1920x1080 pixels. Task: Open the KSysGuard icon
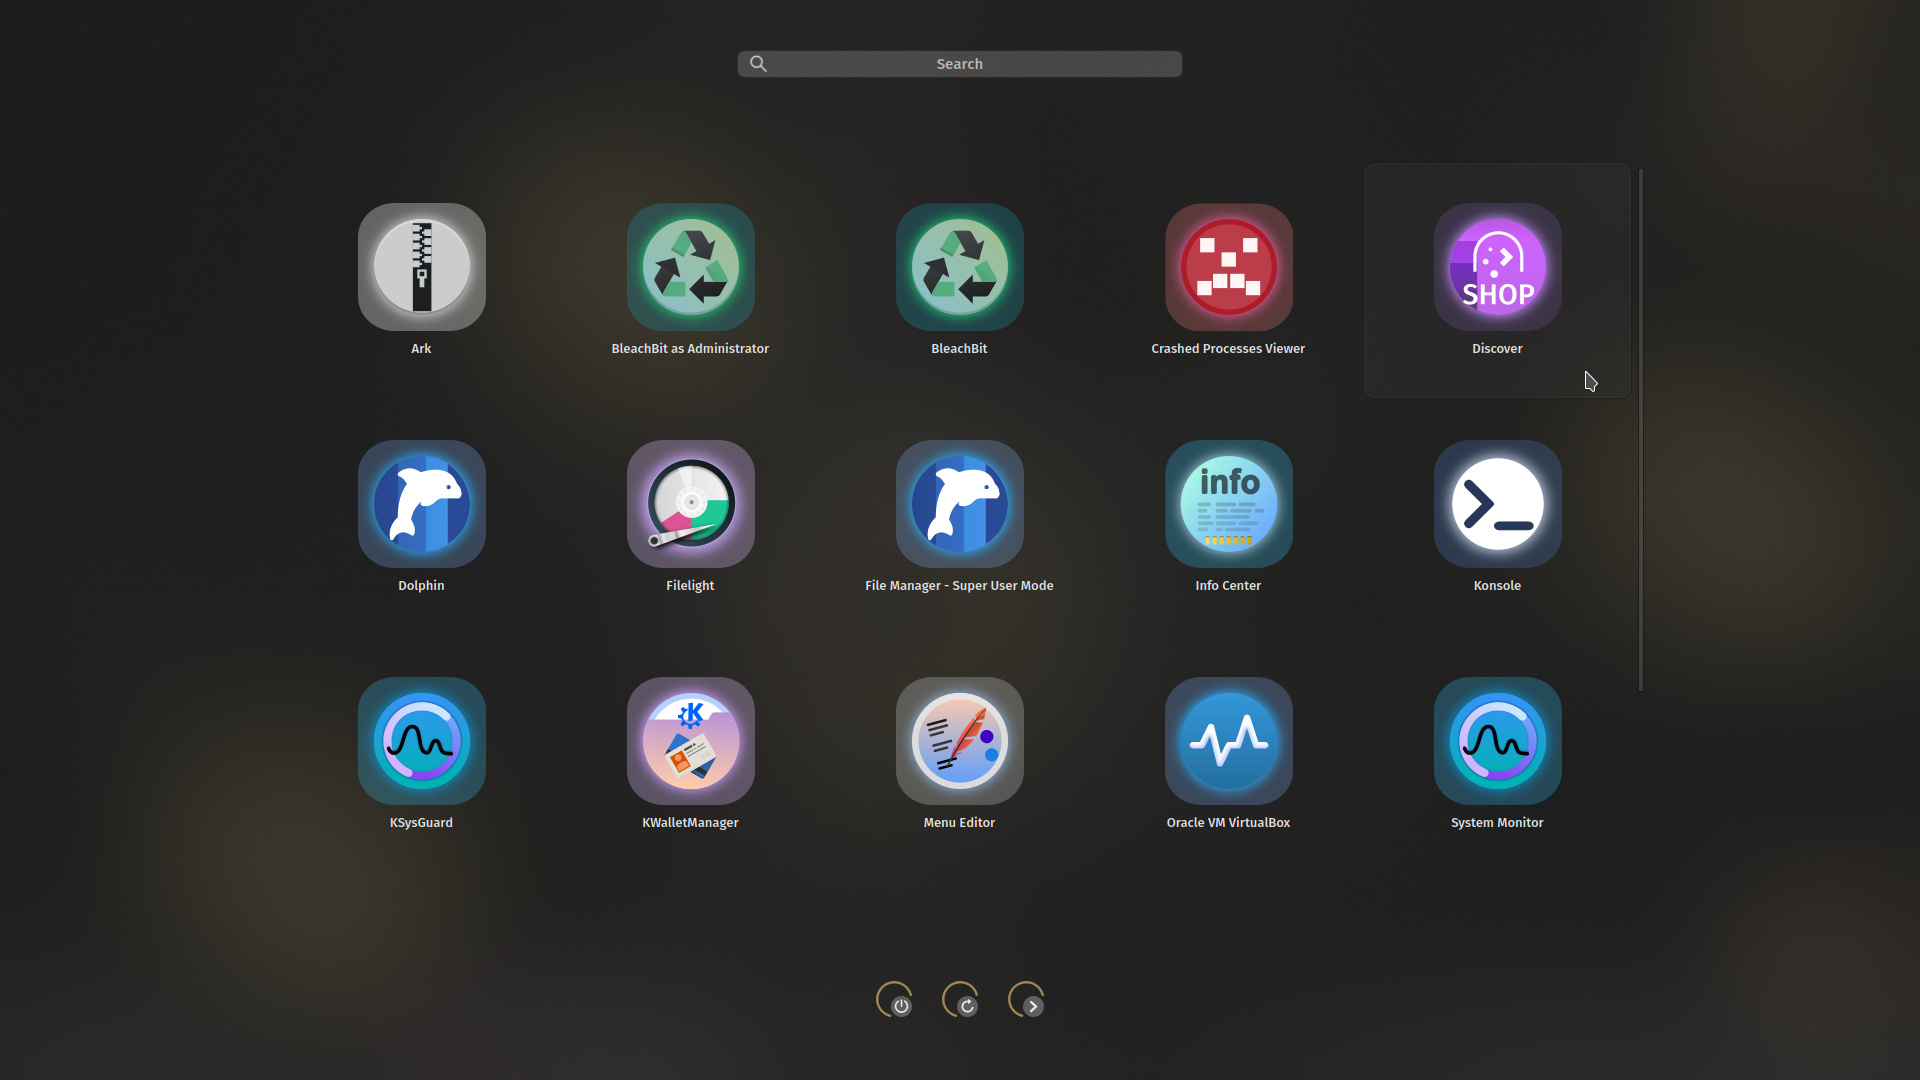click(421, 741)
